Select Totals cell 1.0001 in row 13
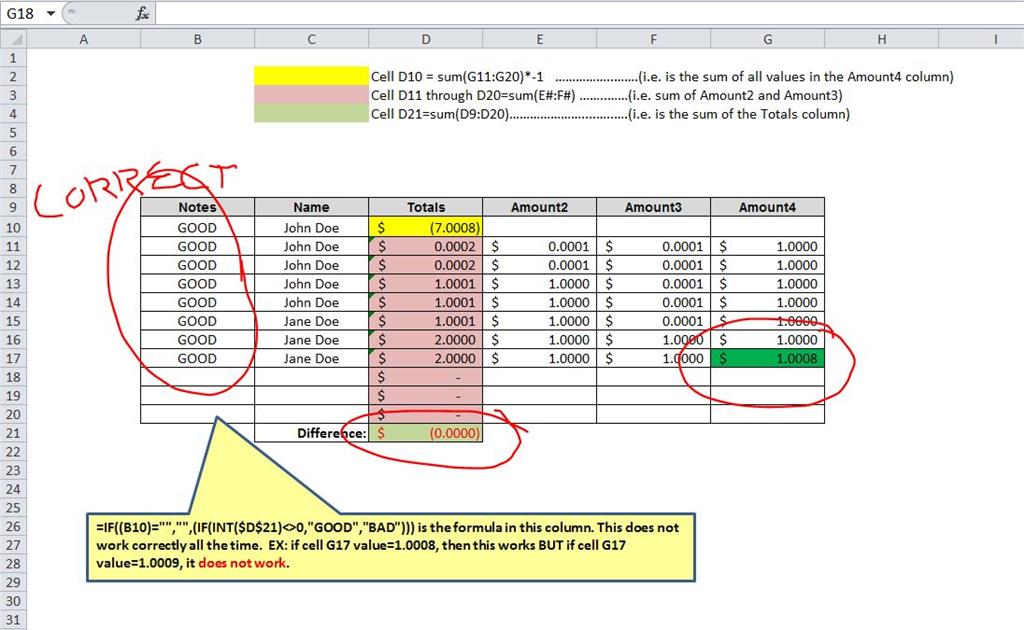This screenshot has height=630, width=1024. (426, 283)
